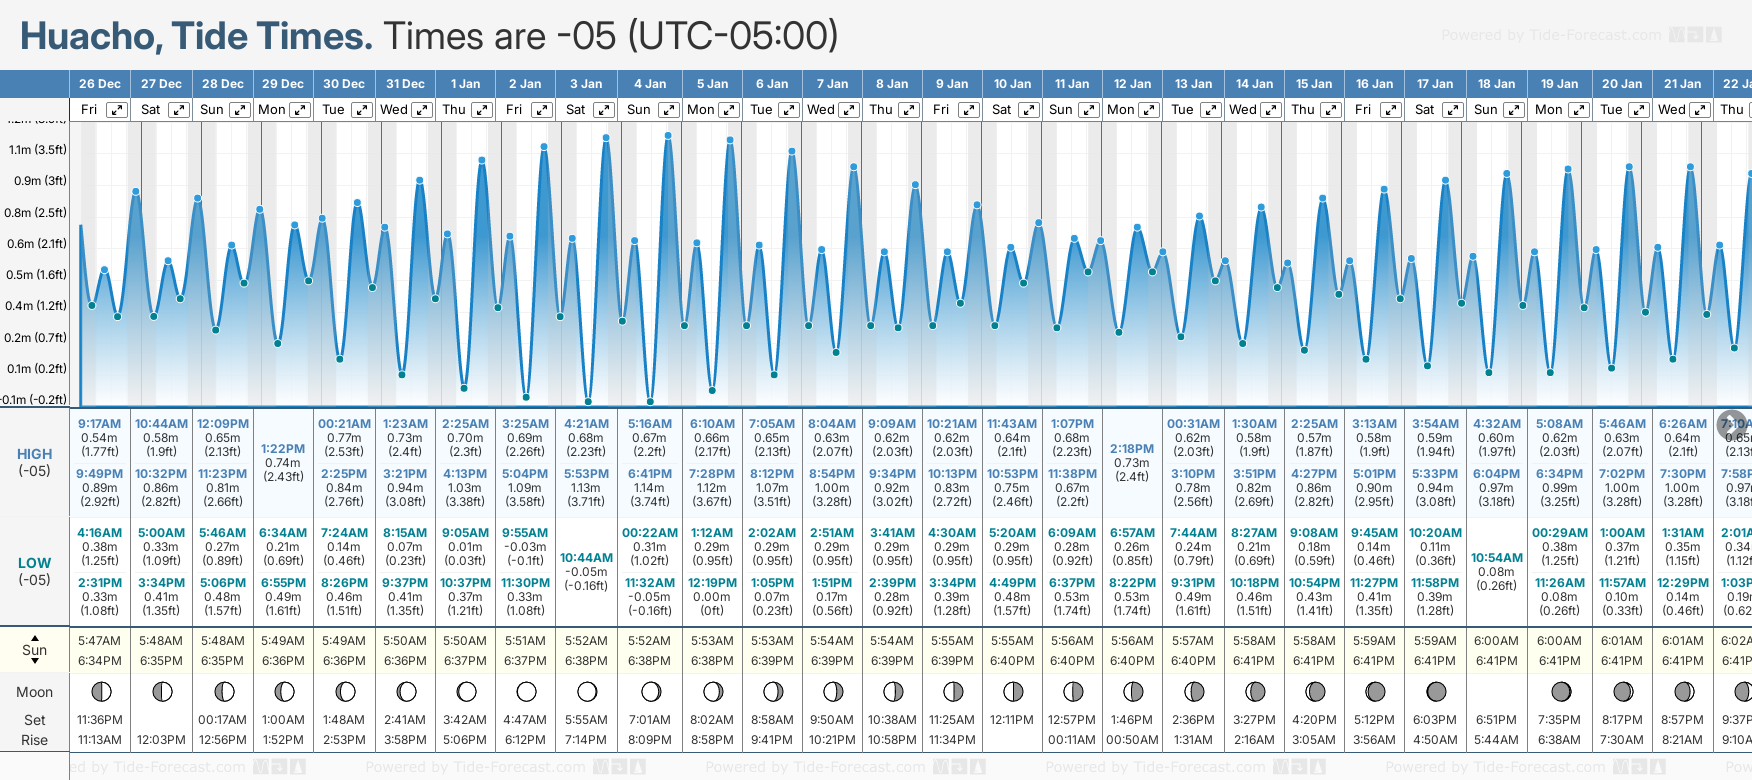1752x780 pixels.
Task: Click the peak tide marker on 4 Jan
Action: coord(668,136)
